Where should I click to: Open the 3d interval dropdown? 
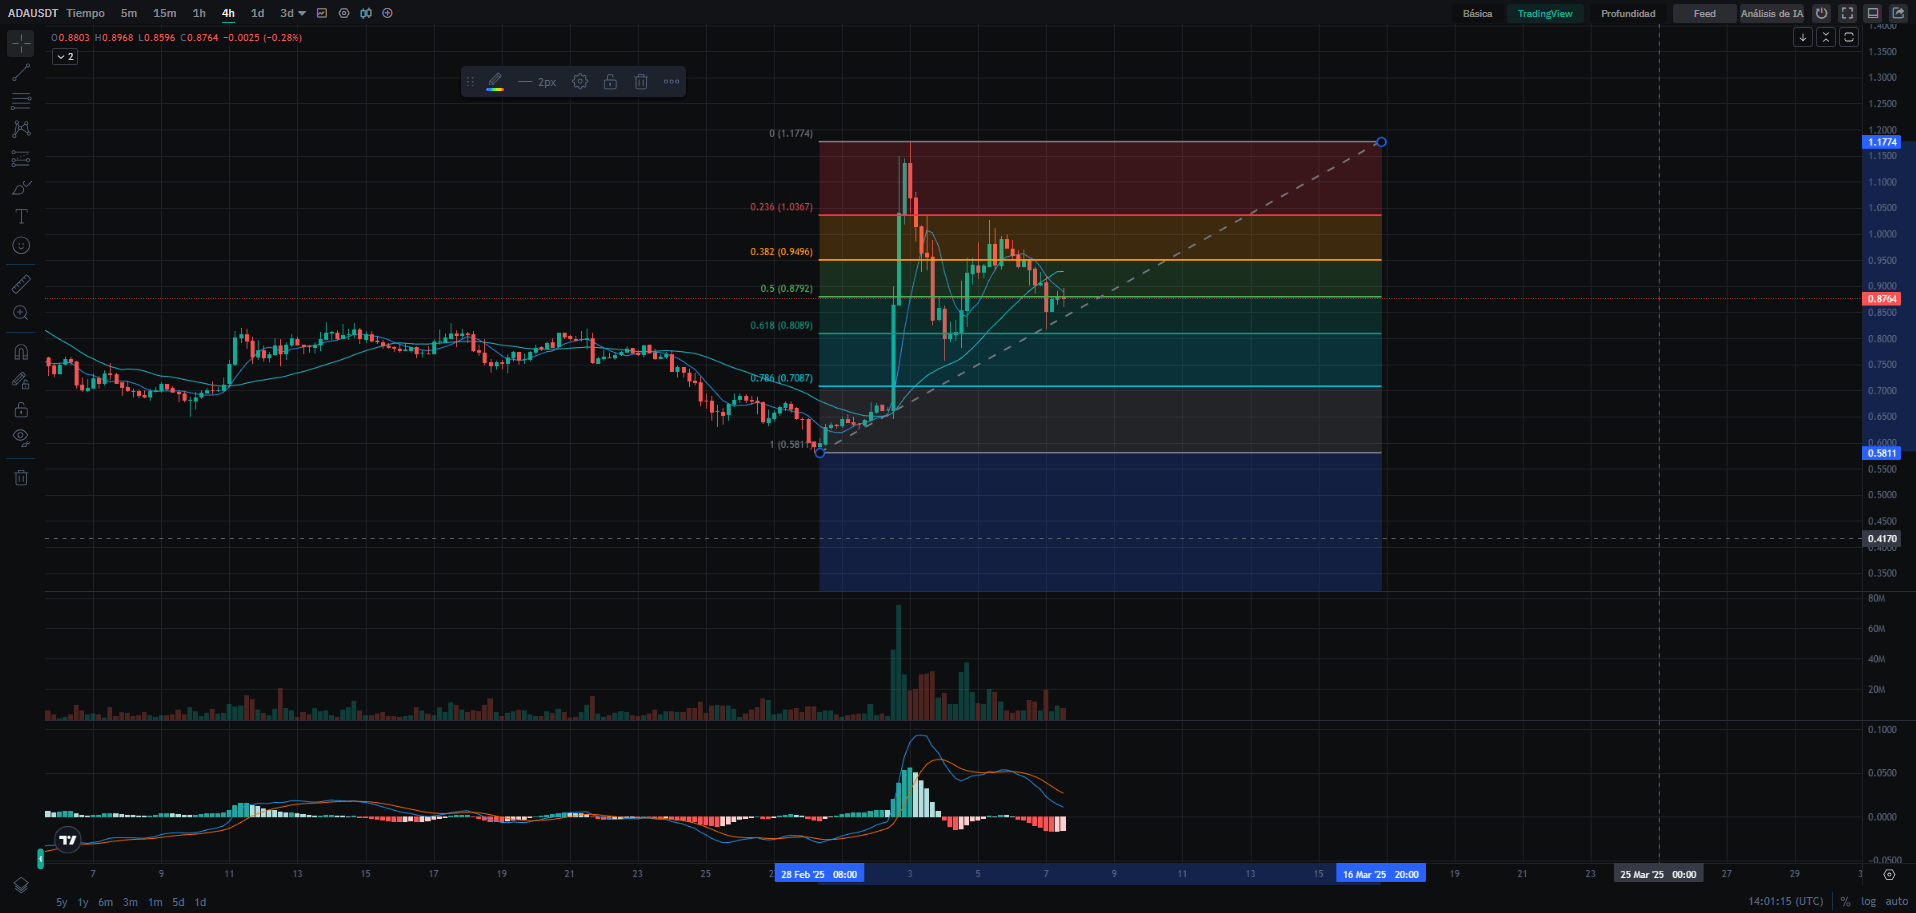(x=293, y=13)
